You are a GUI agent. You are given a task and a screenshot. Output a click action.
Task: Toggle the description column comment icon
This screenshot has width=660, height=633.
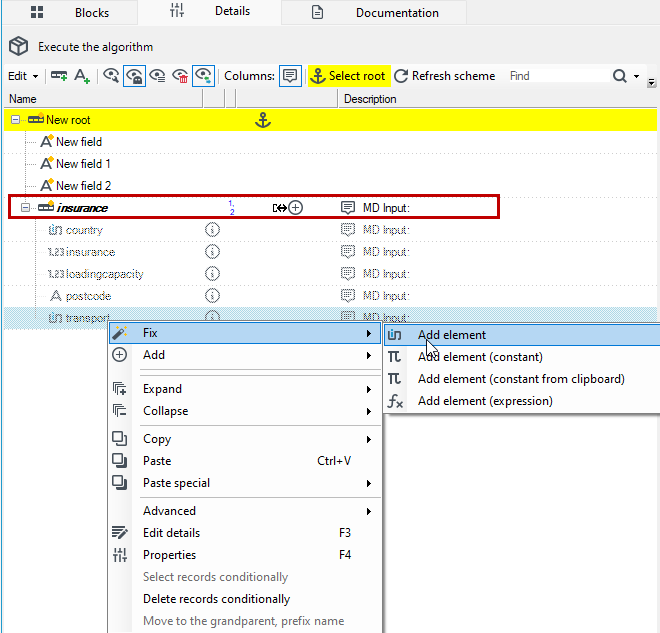(290, 76)
